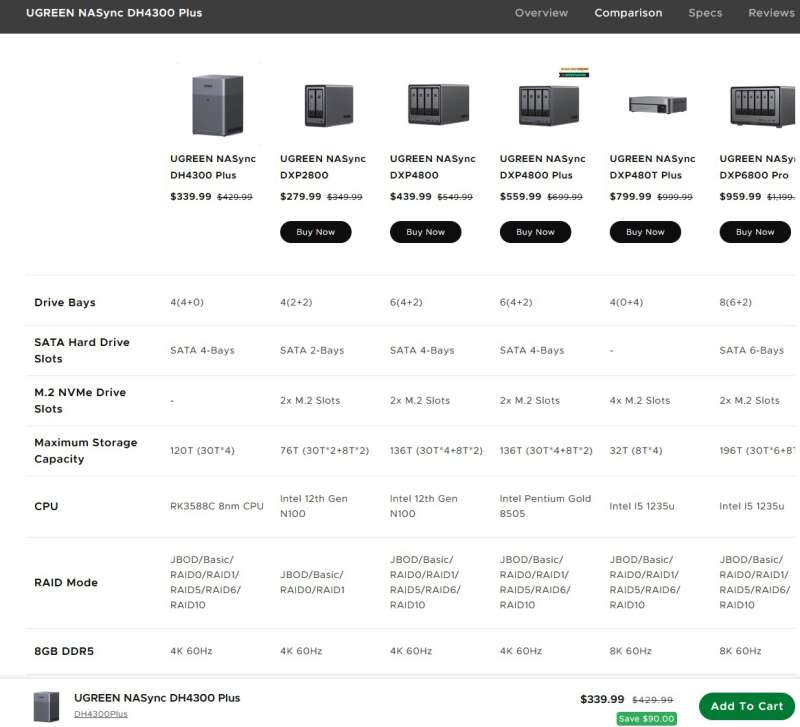The image size is (800, 727).
Task: Go to the Reviews tab
Action: tap(771, 13)
